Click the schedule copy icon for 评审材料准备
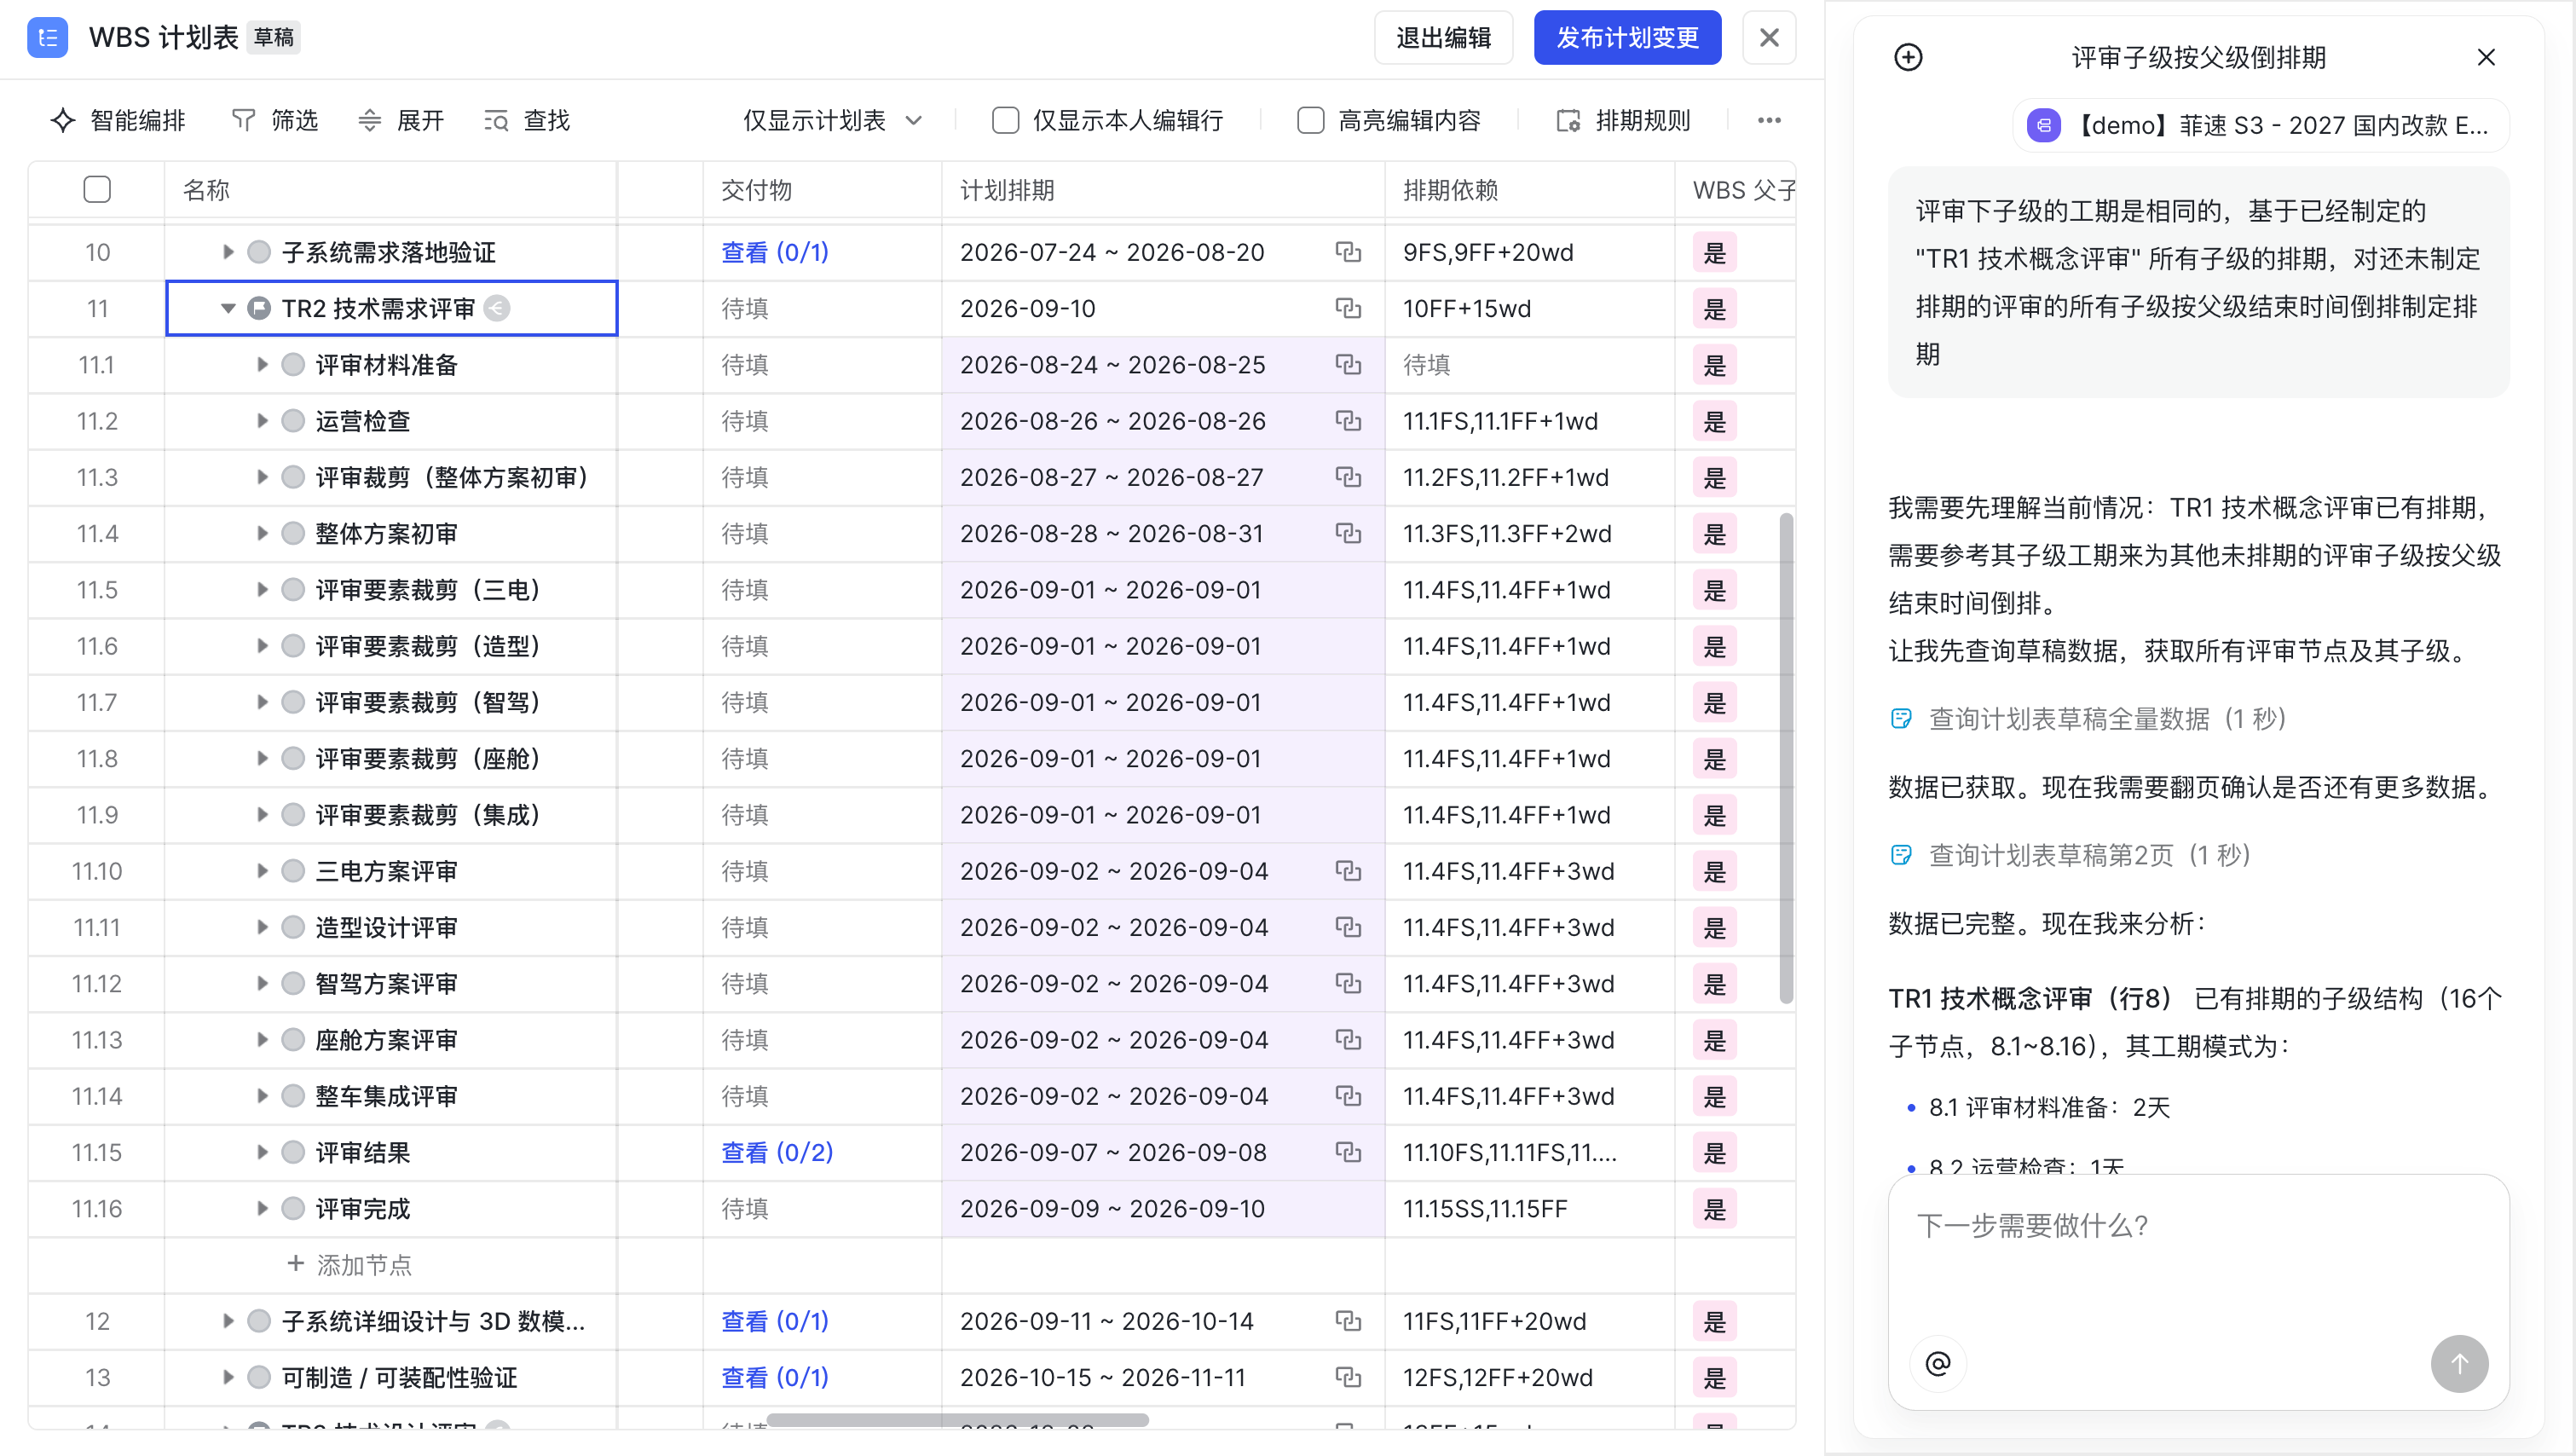 click(x=1348, y=365)
